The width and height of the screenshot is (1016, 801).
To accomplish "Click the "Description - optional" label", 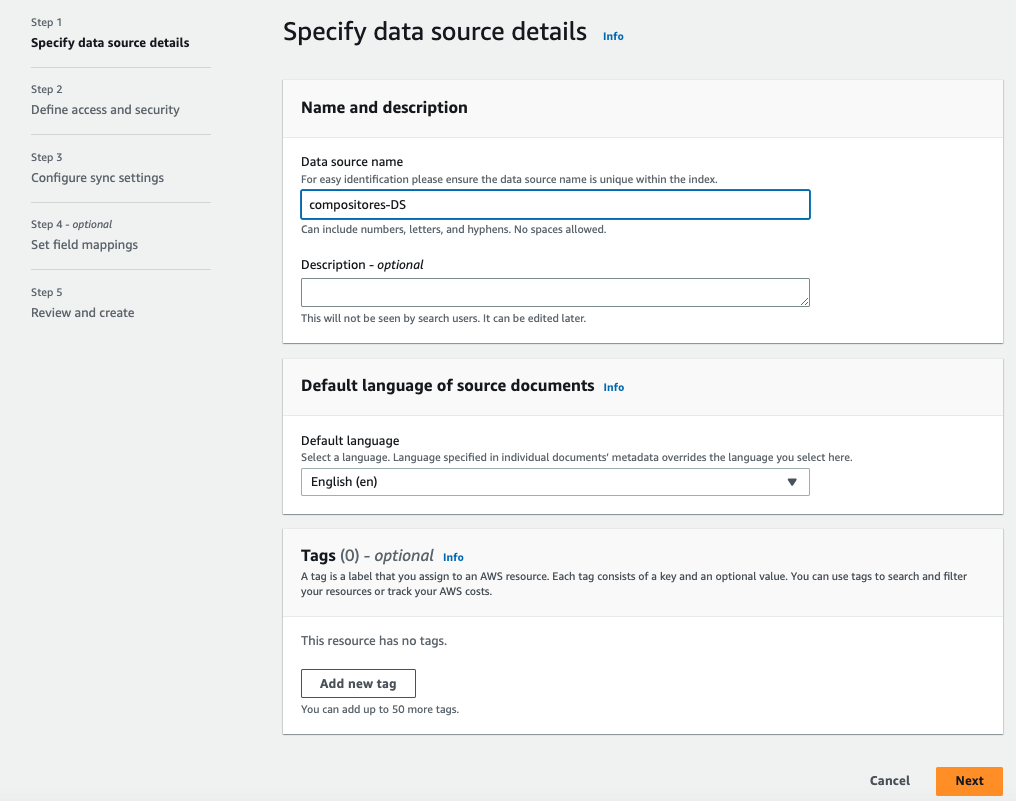I will (x=362, y=265).
